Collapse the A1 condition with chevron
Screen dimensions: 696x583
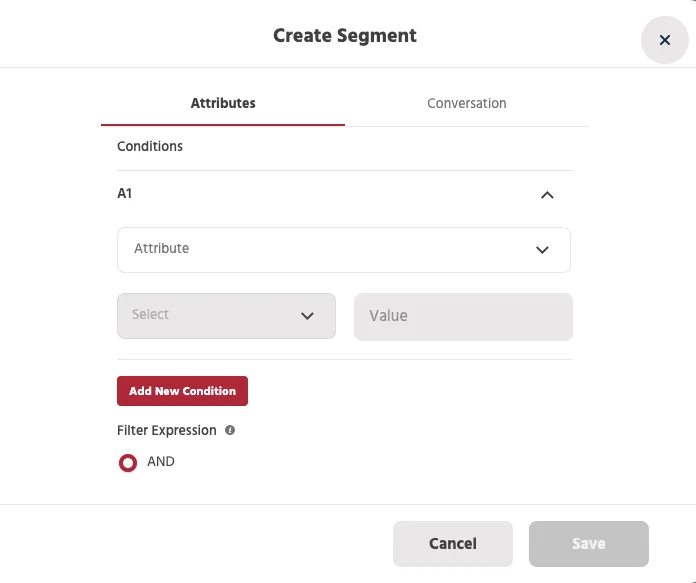547,194
